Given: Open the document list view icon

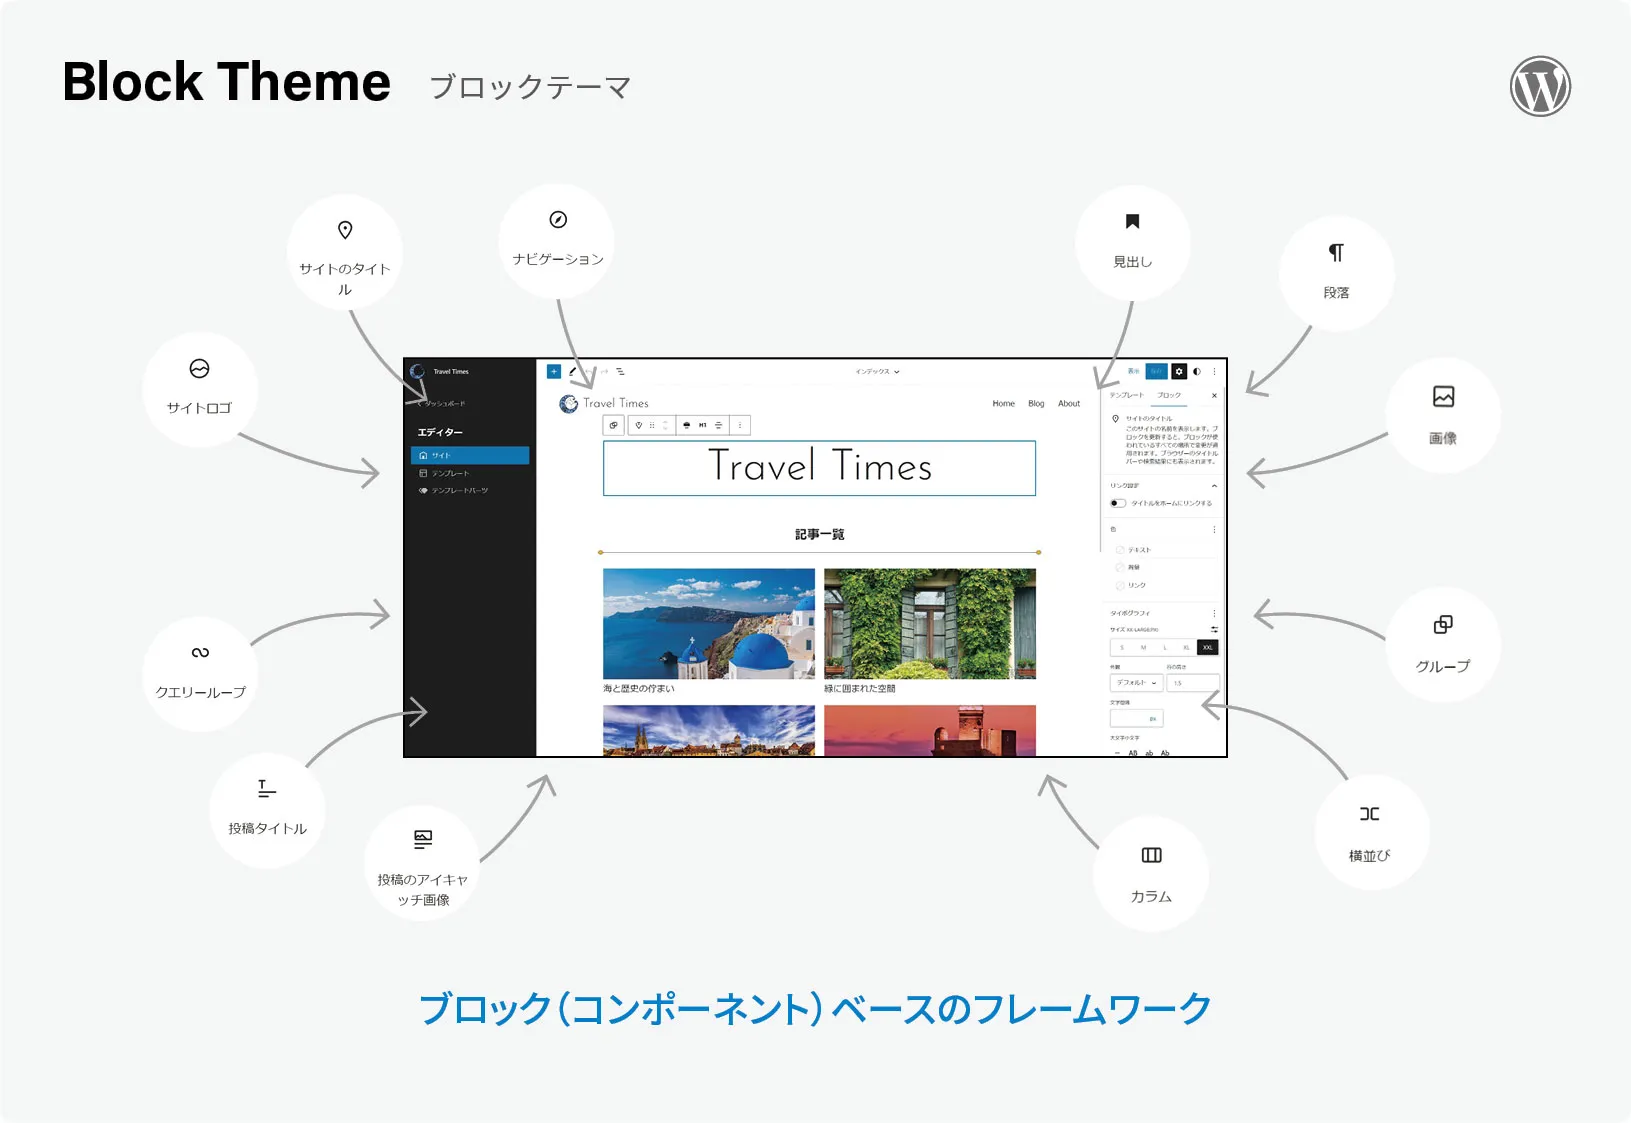Looking at the screenshot, I should (x=620, y=371).
